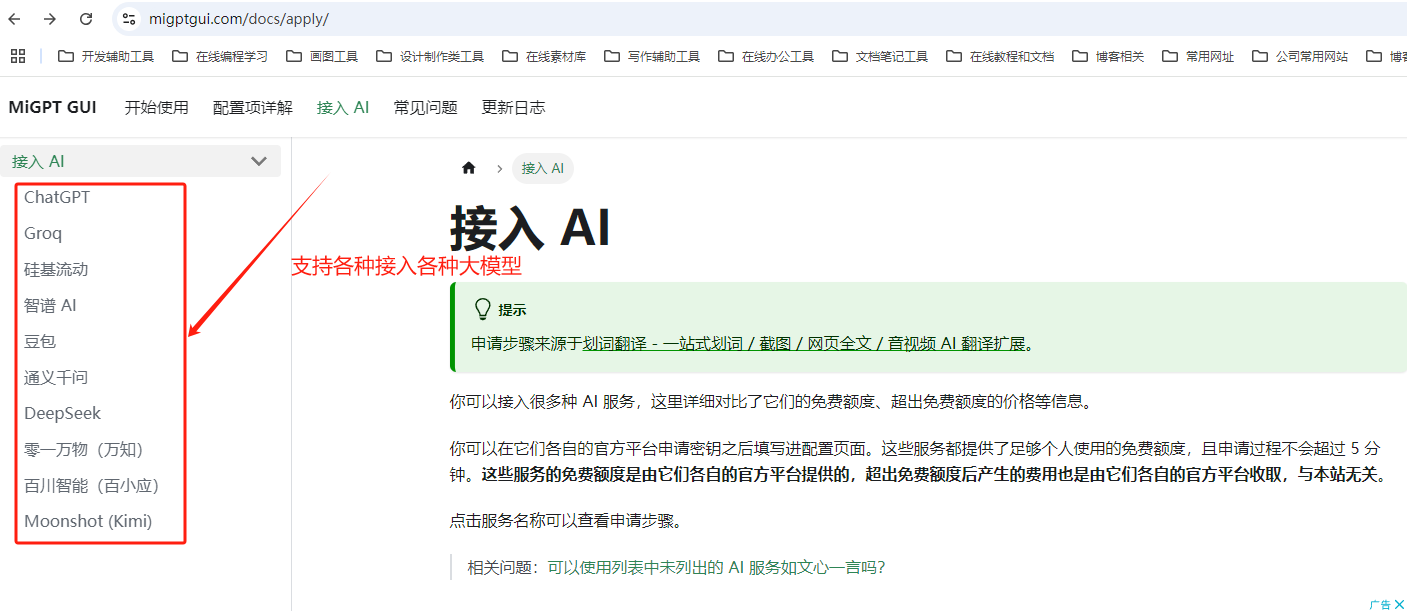
Task: Open 智谱 AI in the sidebar
Action: tap(50, 305)
